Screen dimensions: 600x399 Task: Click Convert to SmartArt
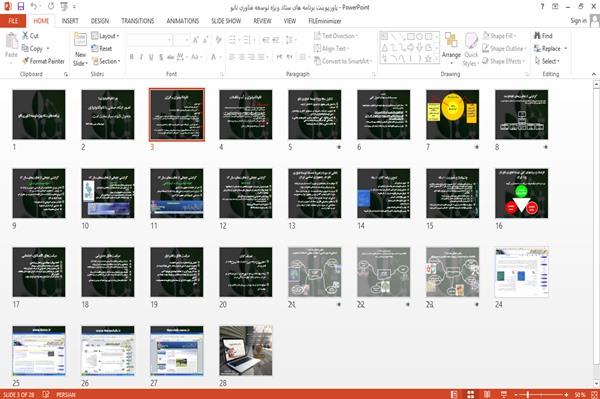(343, 61)
